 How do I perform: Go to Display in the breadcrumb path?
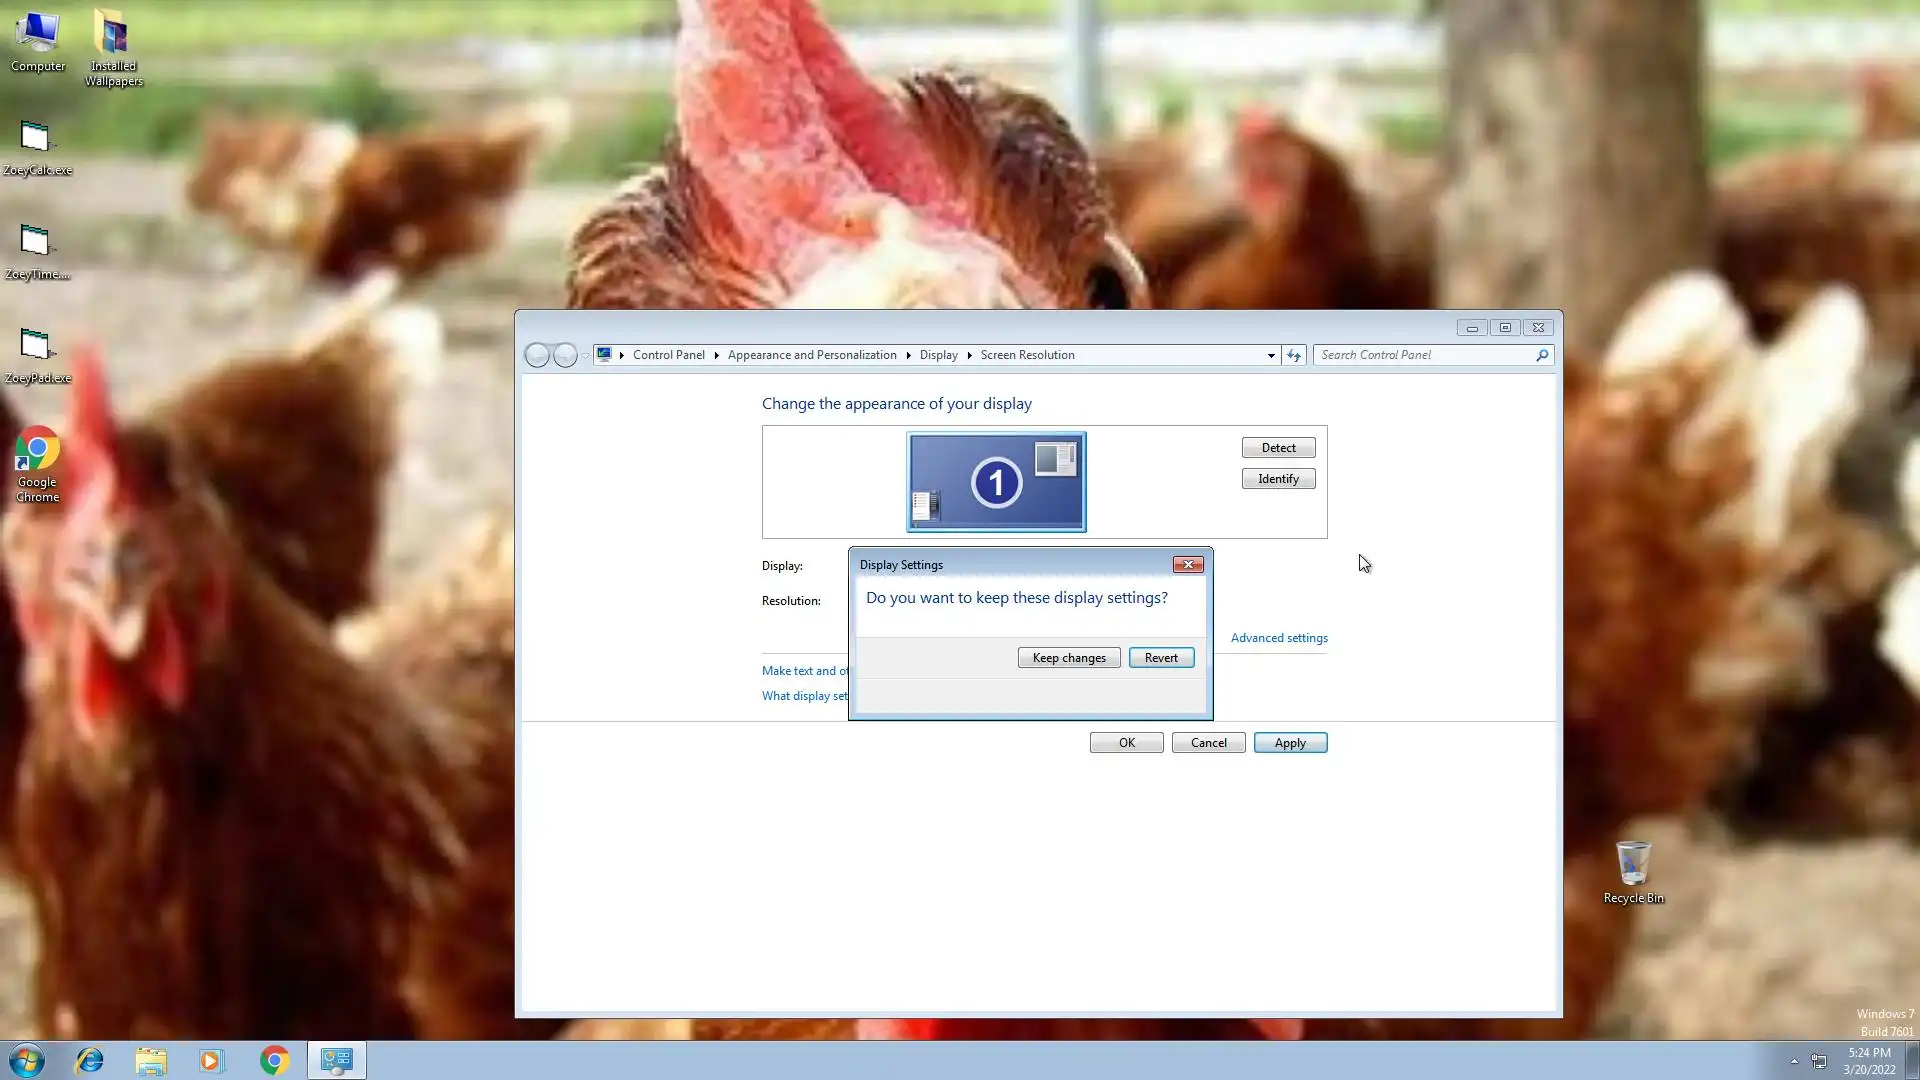point(938,355)
